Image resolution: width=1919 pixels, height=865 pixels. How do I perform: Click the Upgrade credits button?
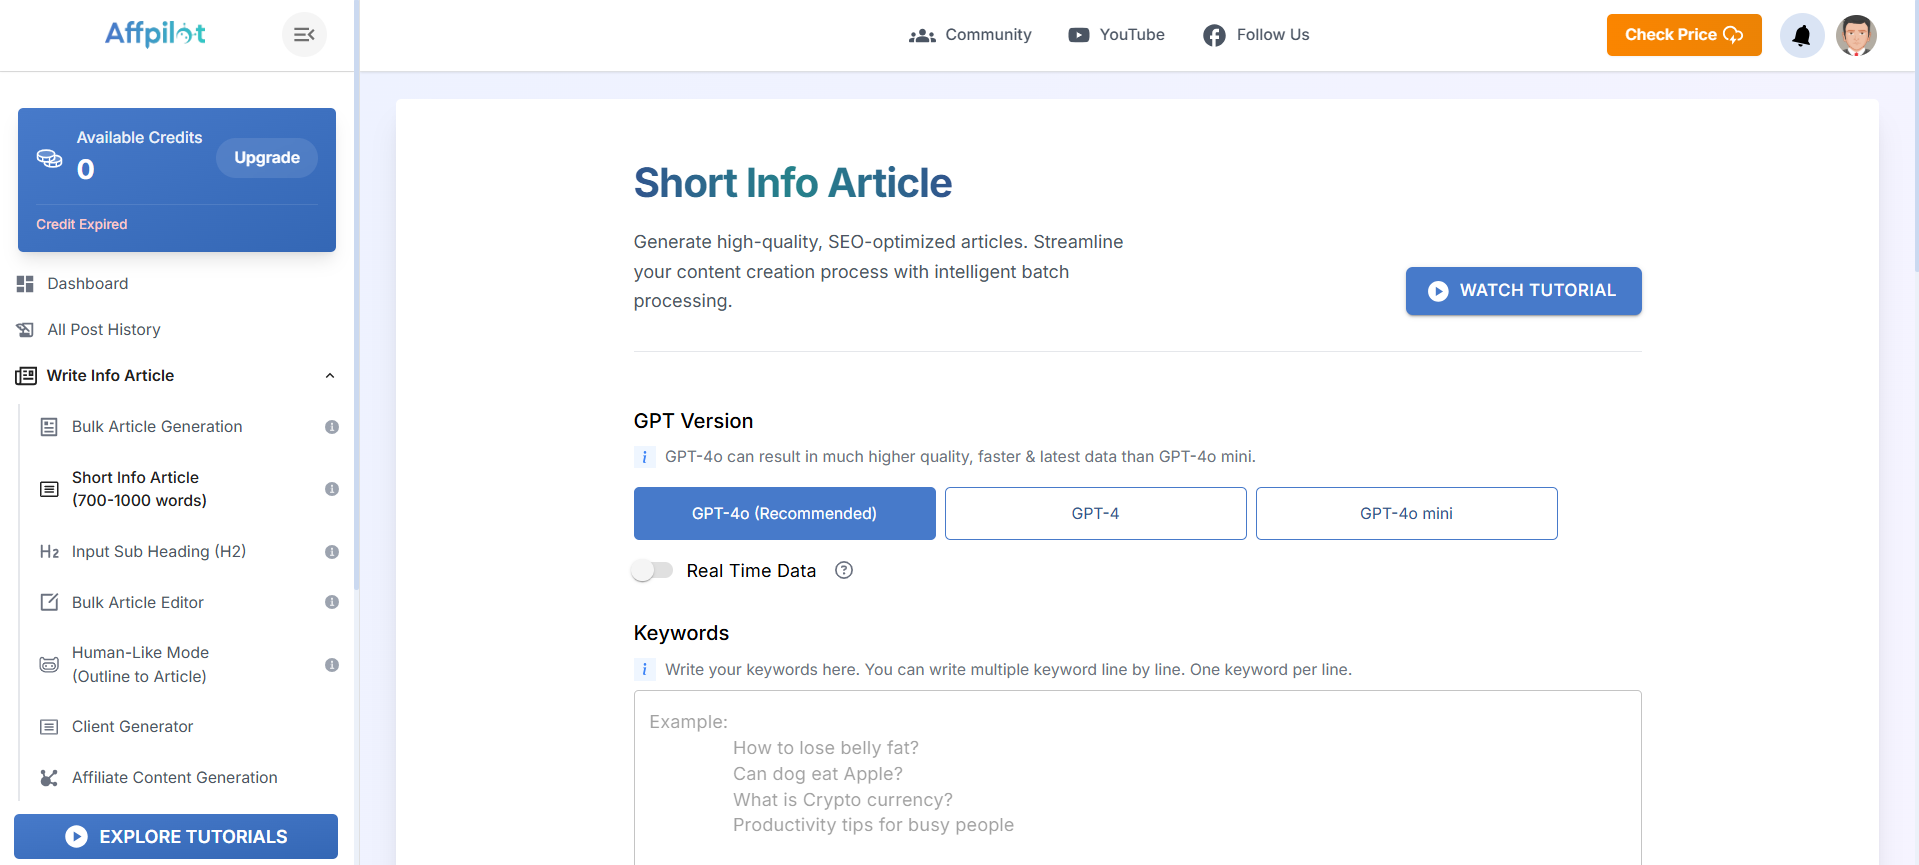coord(267,158)
